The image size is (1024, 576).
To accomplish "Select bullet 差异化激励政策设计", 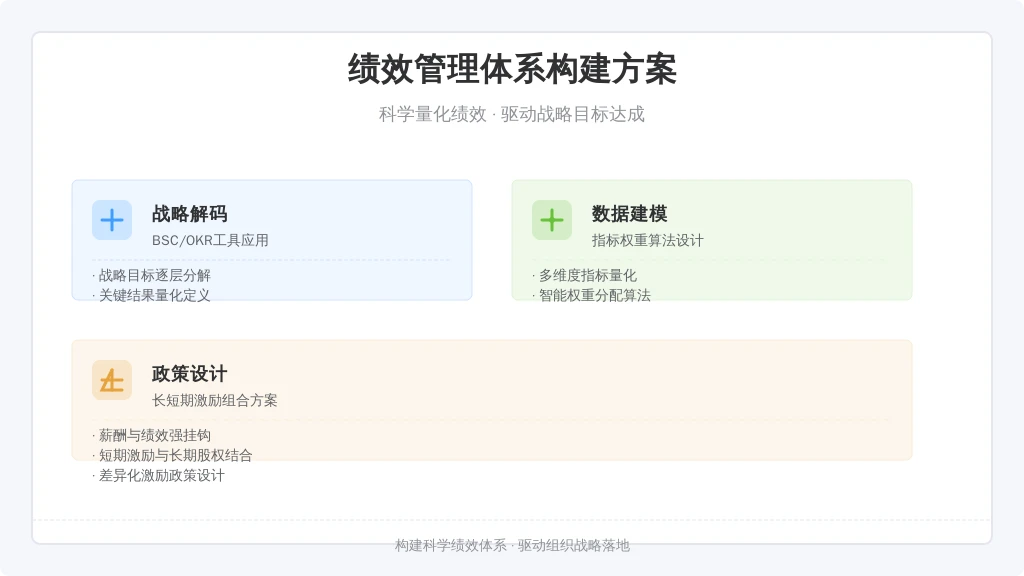I will tap(159, 475).
